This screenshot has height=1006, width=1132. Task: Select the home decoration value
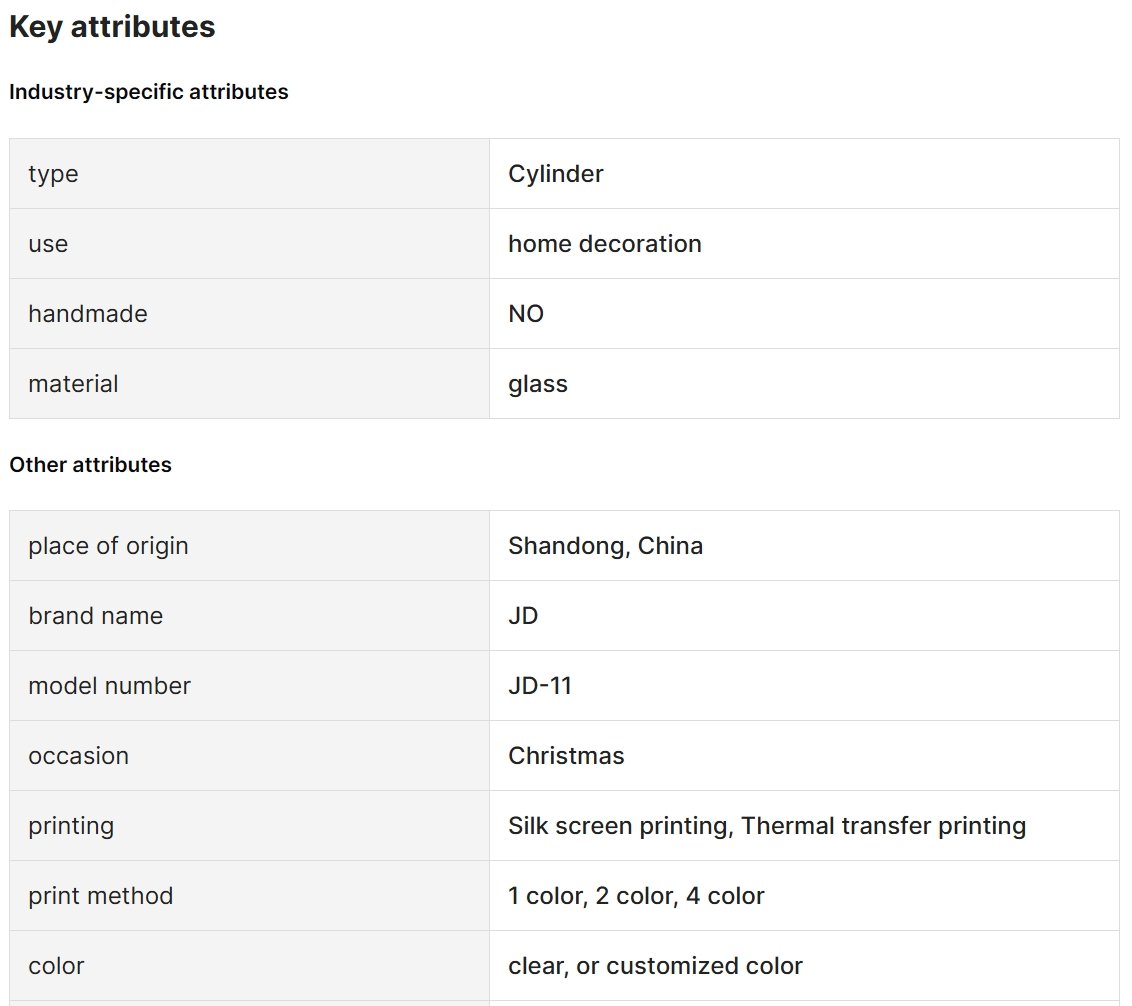tap(605, 243)
